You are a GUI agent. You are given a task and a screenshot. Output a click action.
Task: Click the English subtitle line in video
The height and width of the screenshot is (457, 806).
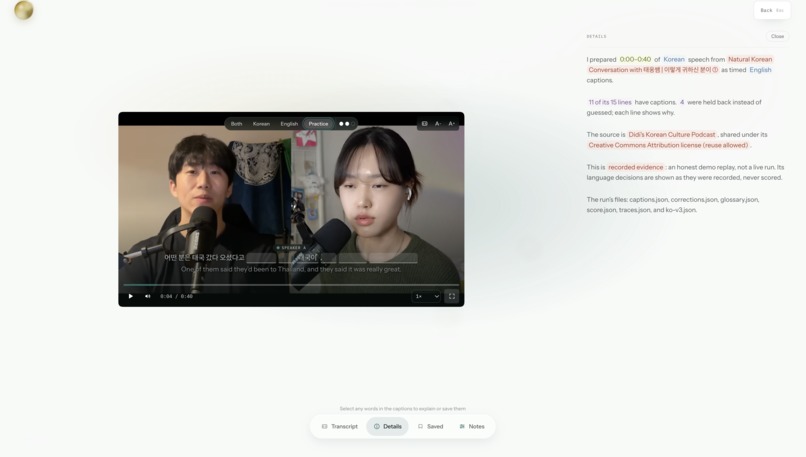291,269
